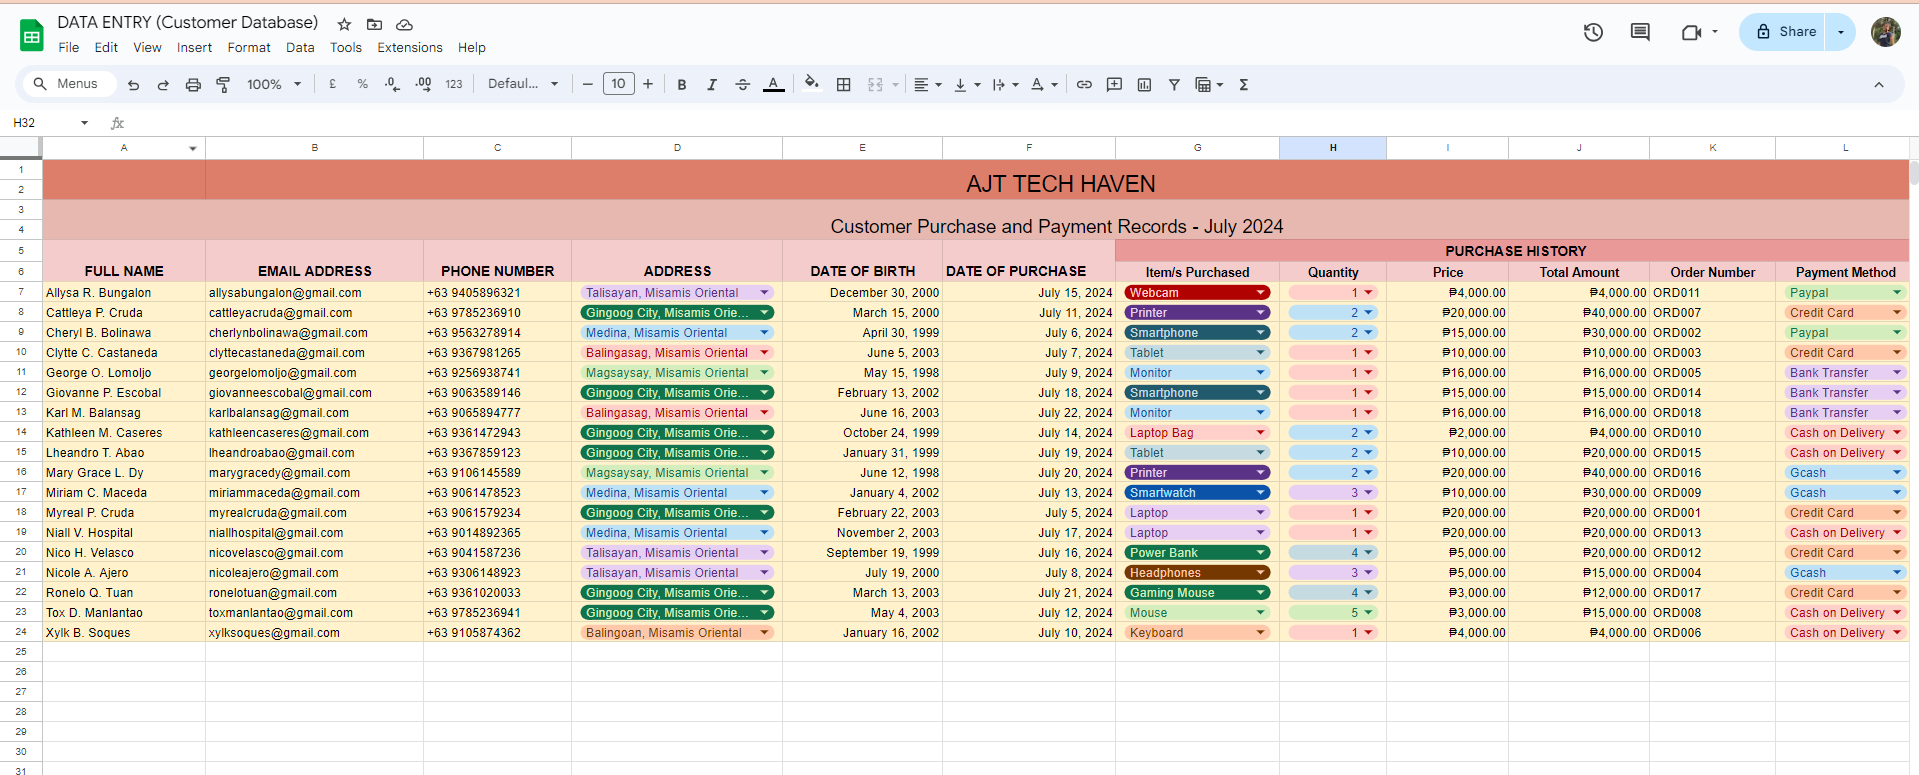
Task: Click the vertical scrollbar thumb
Action: click(x=1914, y=172)
